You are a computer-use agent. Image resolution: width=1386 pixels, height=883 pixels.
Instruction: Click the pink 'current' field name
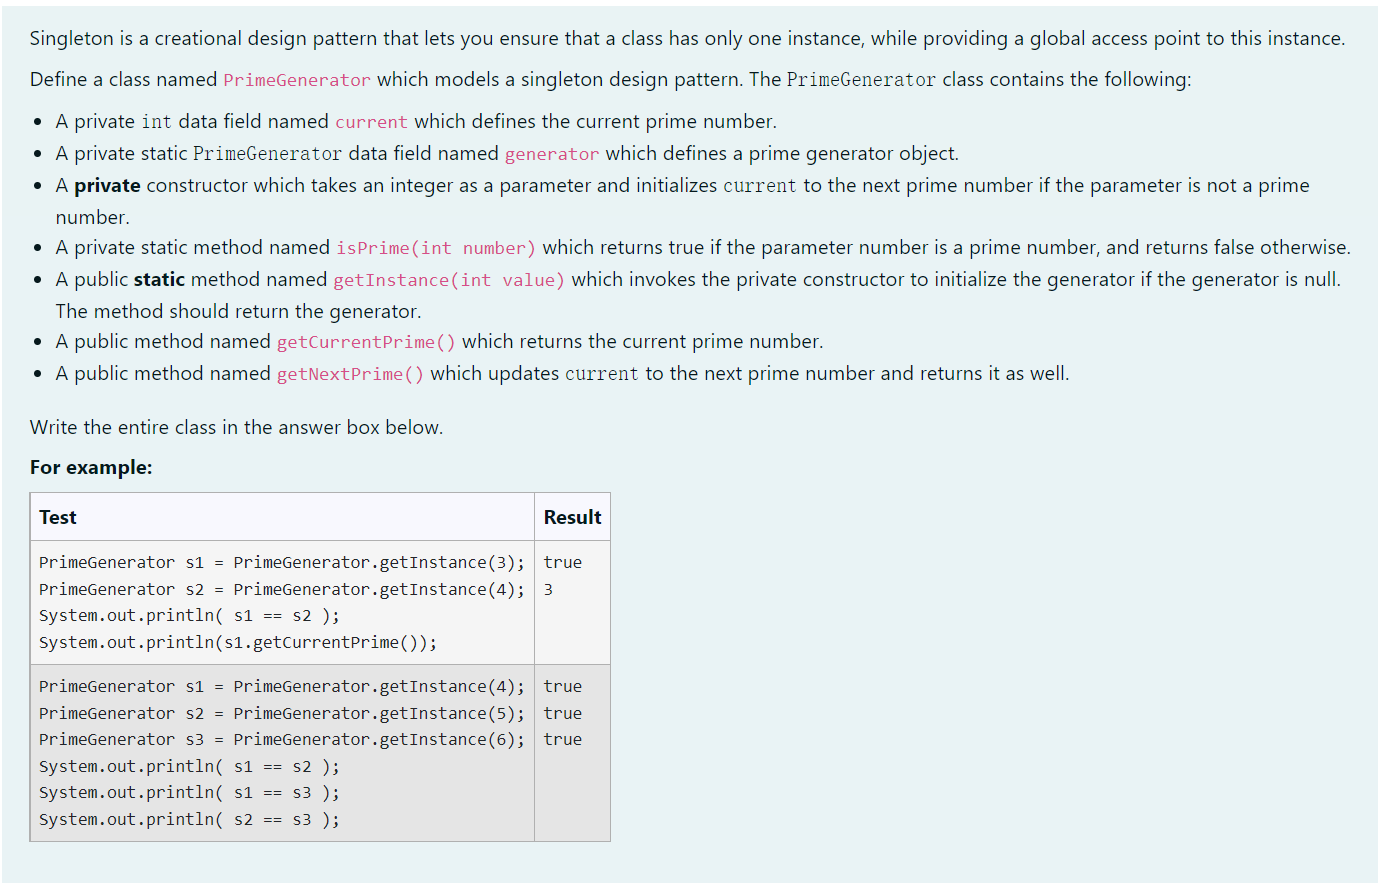[x=371, y=122]
